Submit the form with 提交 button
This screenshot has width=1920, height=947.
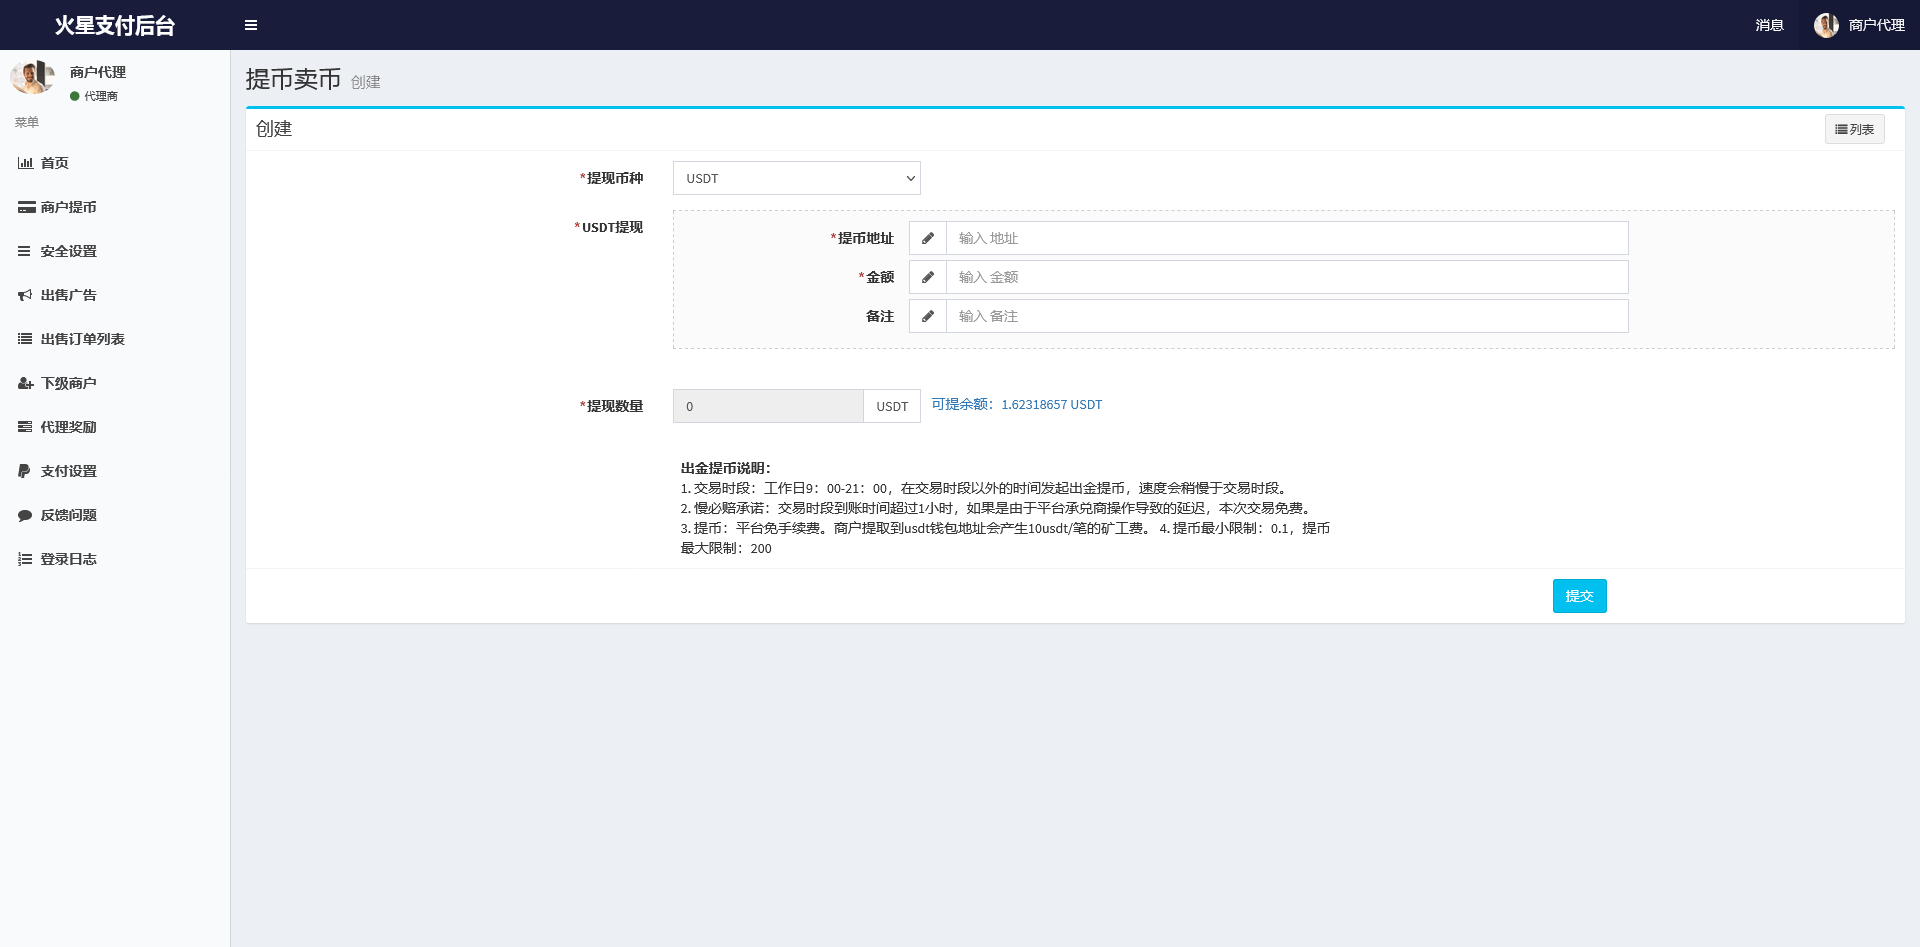(1579, 595)
